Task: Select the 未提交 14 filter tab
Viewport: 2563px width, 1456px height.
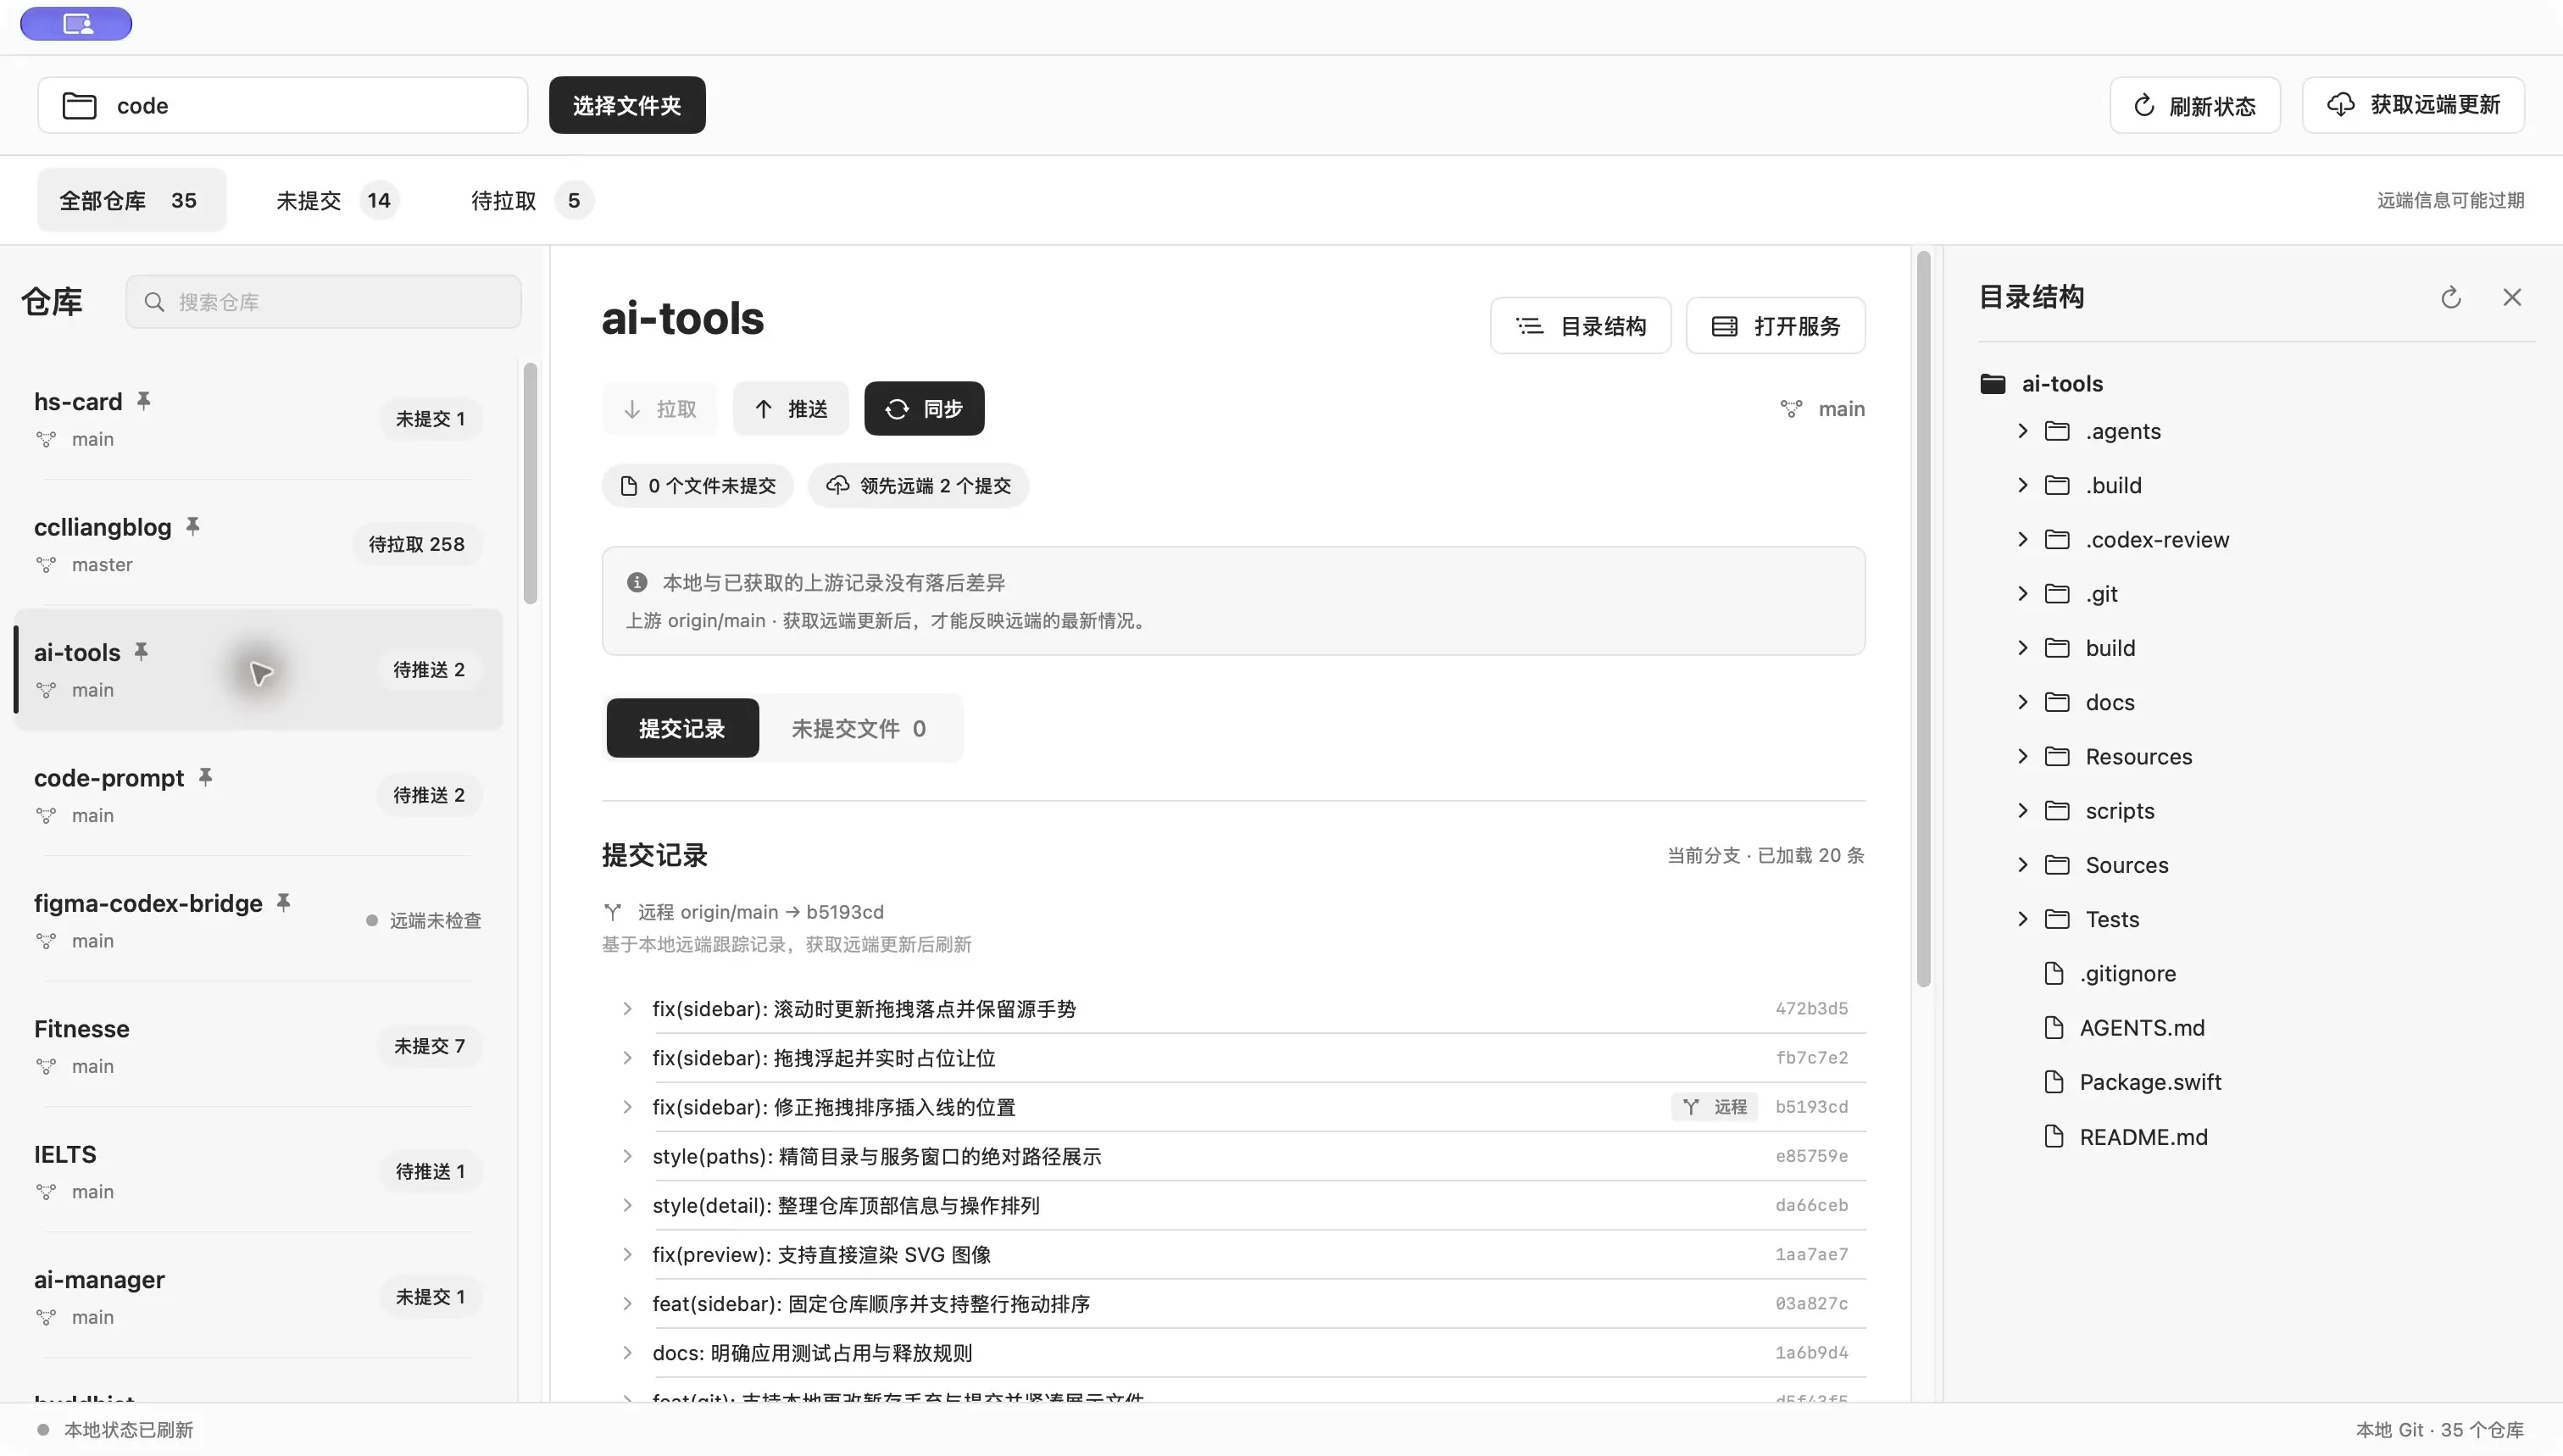Action: point(337,200)
